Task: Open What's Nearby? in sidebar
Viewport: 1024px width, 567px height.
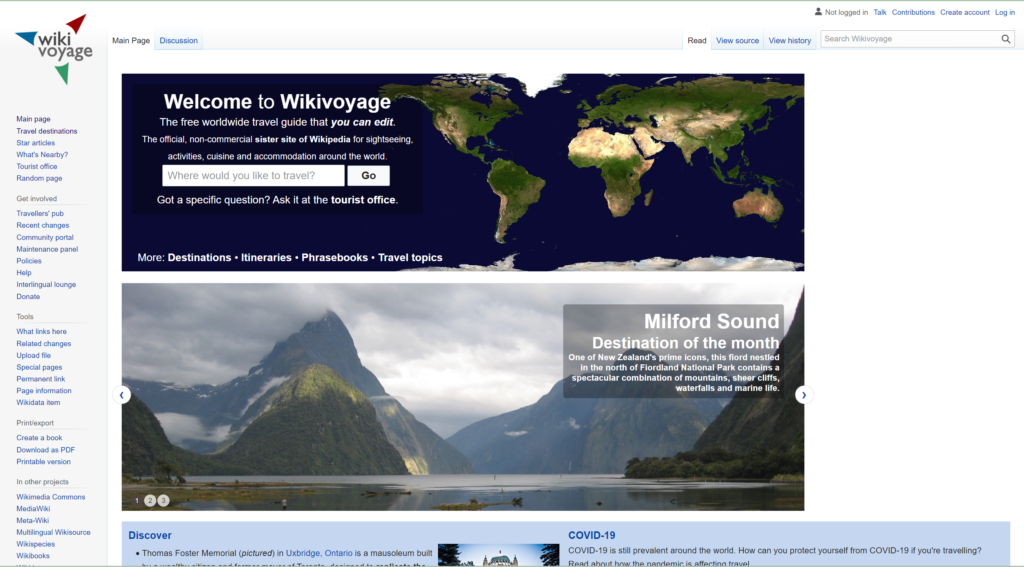Action: pos(42,154)
